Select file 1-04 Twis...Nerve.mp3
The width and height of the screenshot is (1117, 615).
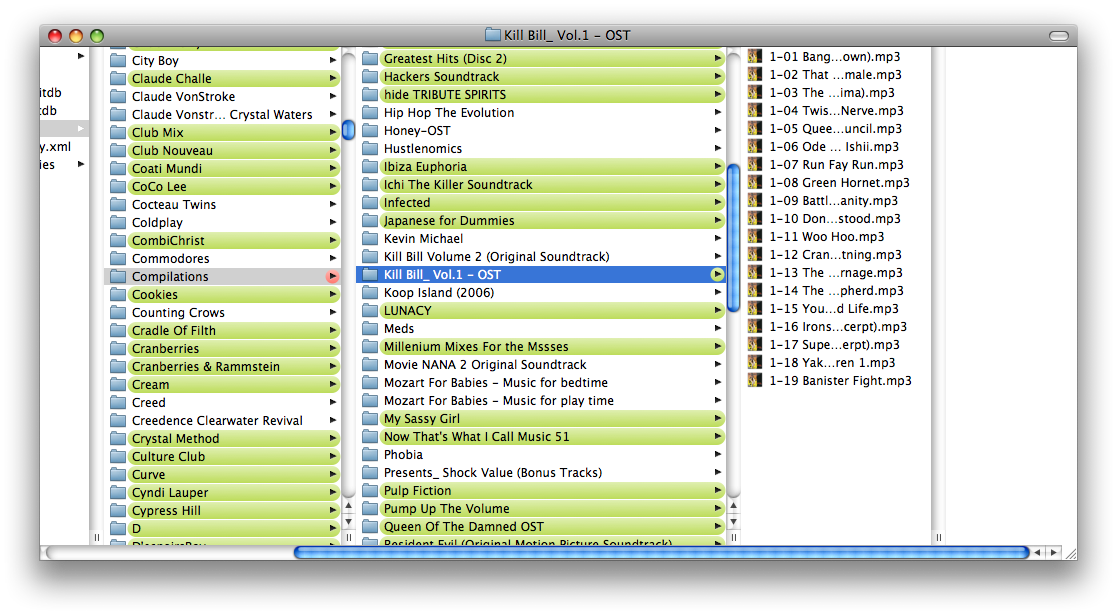835,110
